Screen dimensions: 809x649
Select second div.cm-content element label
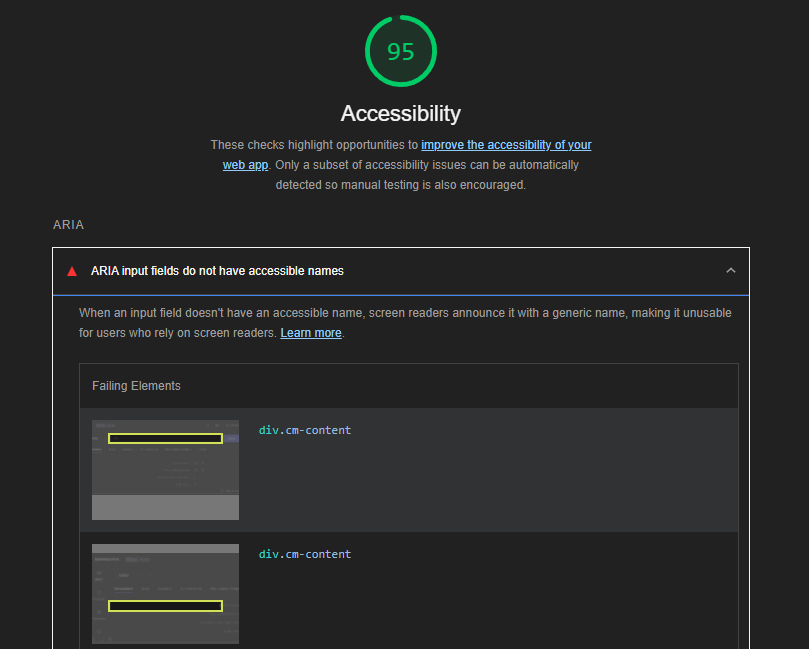tap(304, 554)
